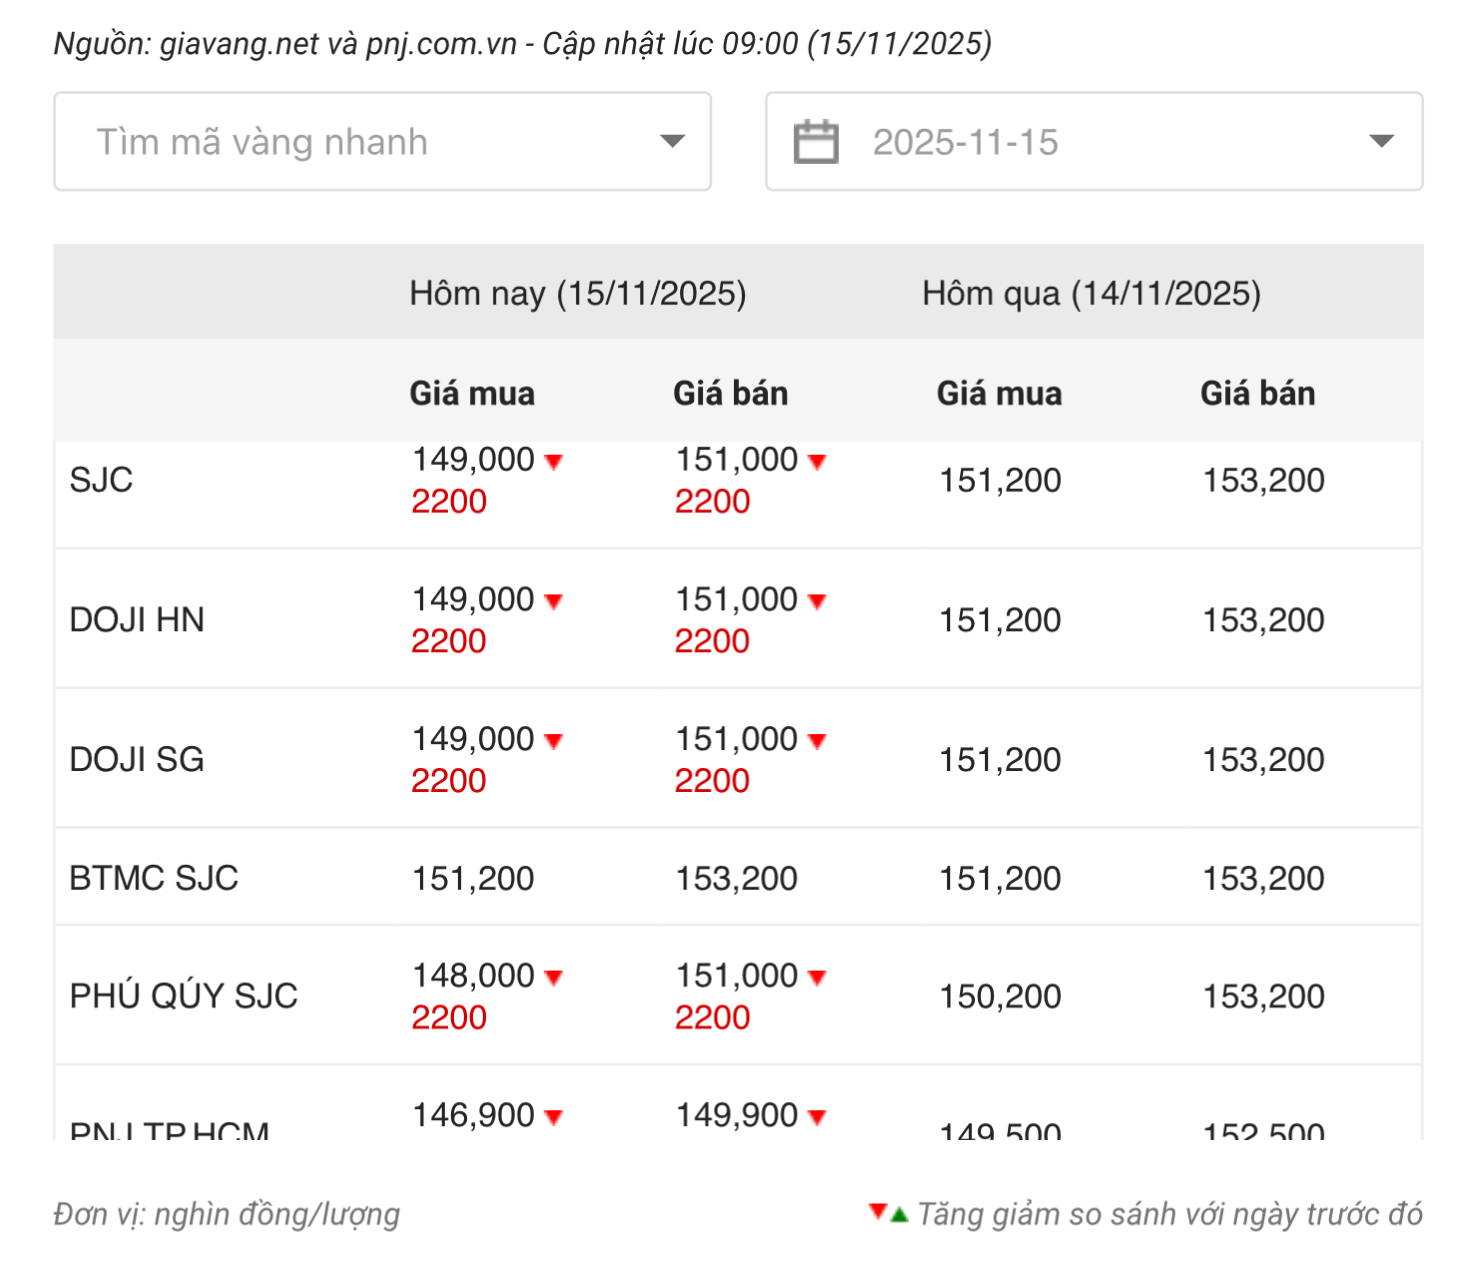Open the BTMC SJC row label
This screenshot has width=1458, height=1271.
pyautogui.click(x=154, y=878)
